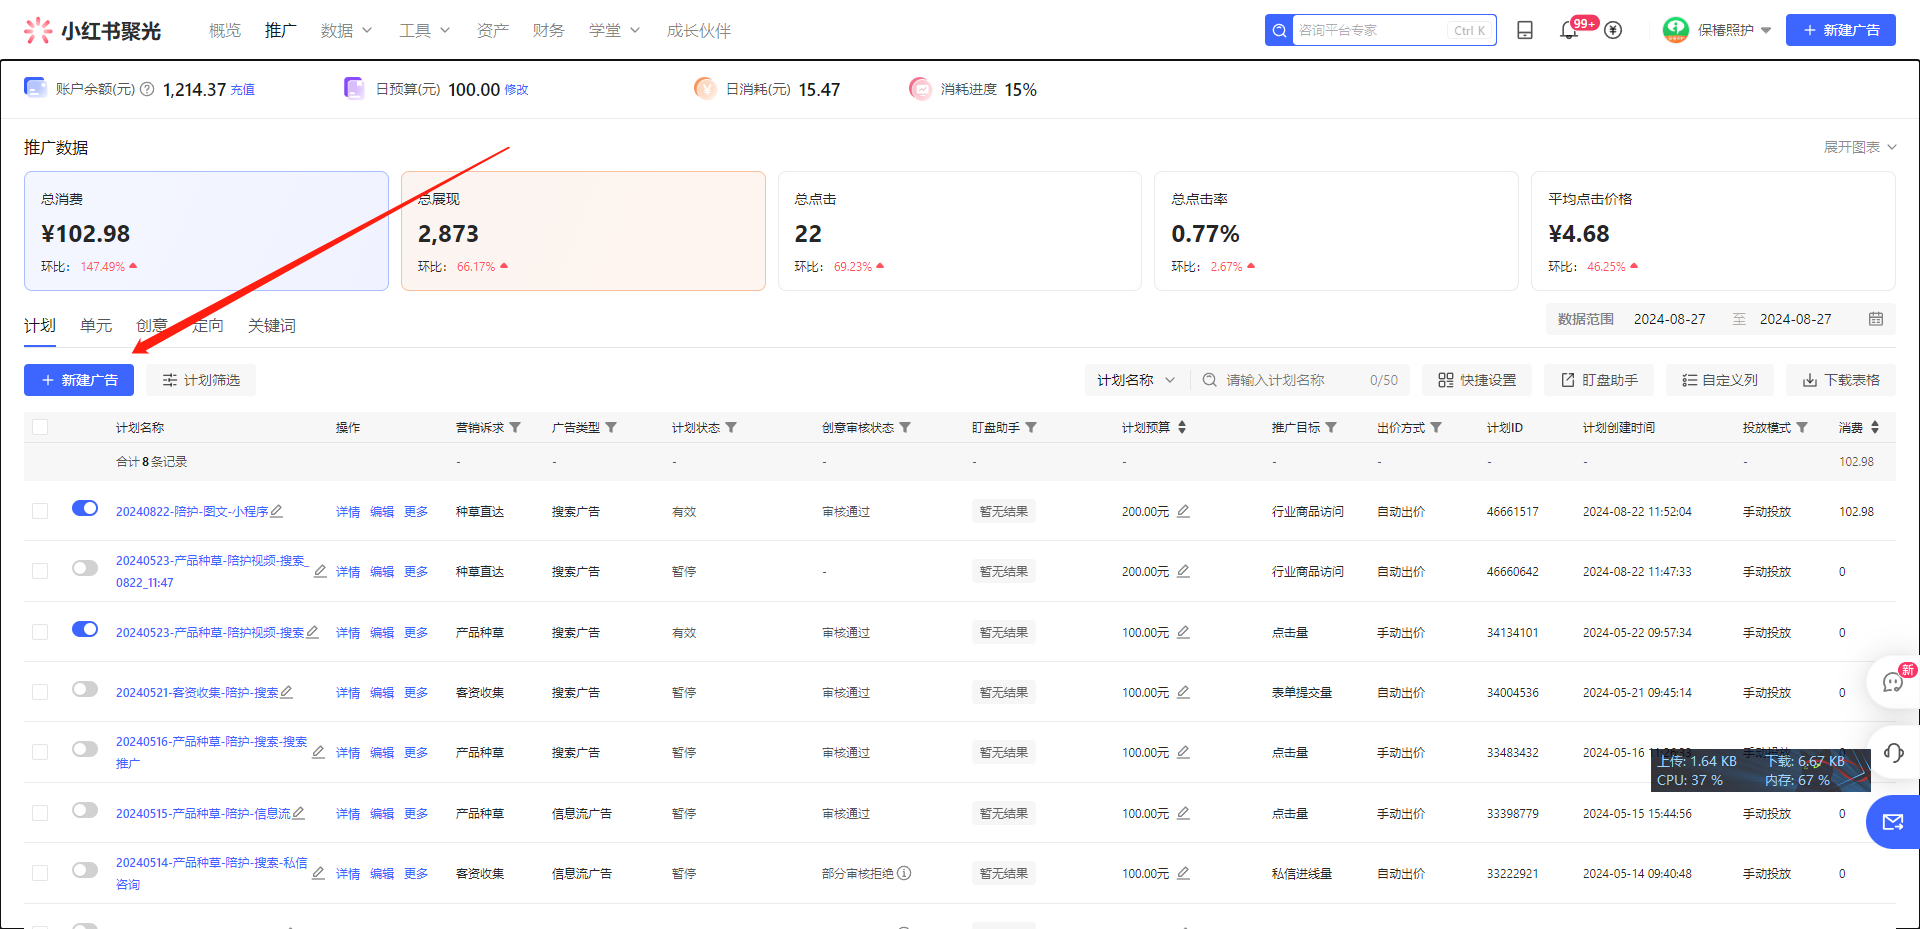The image size is (1920, 929).
Task: Click the 请输入计划名称 search field
Action: pos(1300,380)
